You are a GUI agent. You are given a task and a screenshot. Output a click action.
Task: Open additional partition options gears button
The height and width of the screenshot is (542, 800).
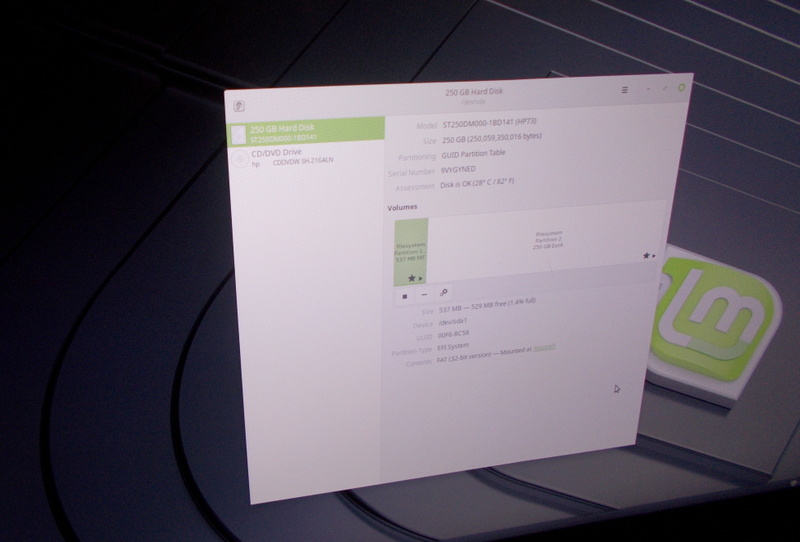tap(443, 295)
